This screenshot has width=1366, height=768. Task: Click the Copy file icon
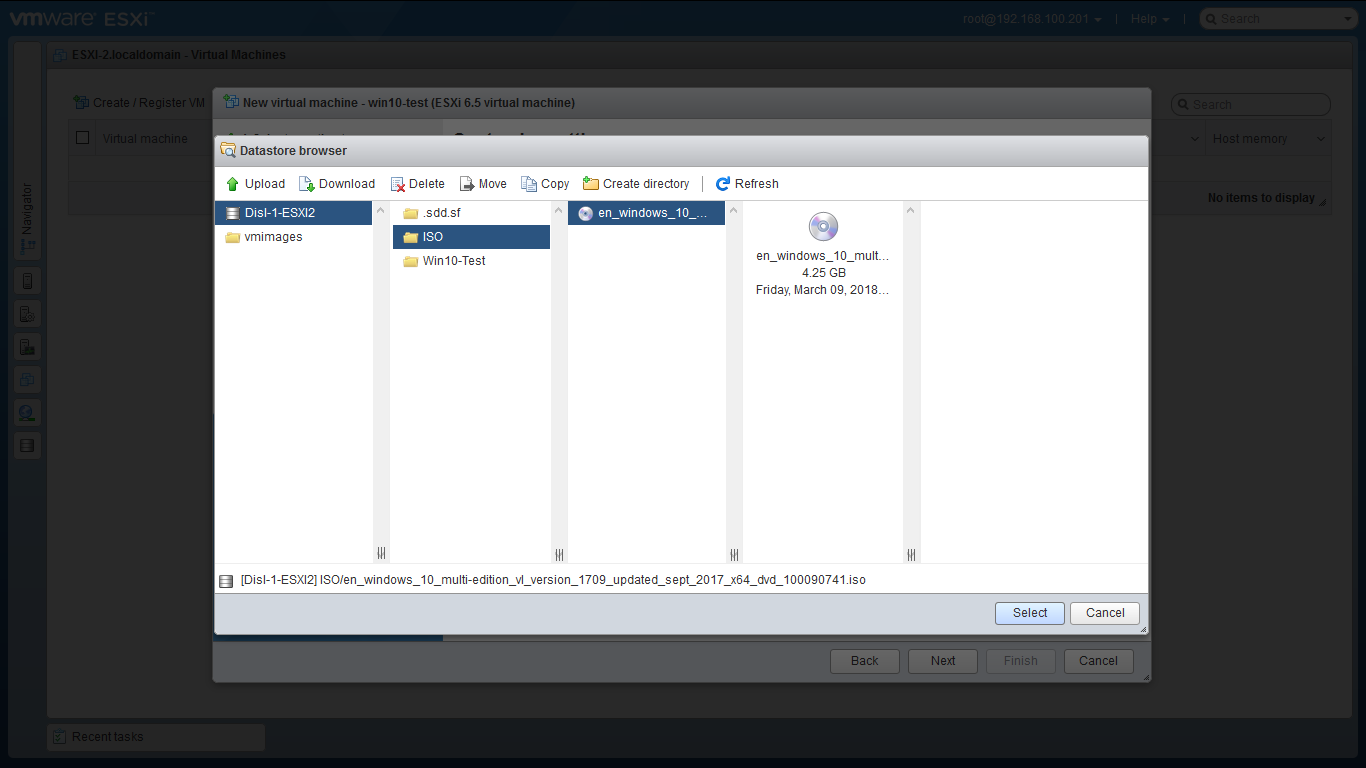point(529,184)
